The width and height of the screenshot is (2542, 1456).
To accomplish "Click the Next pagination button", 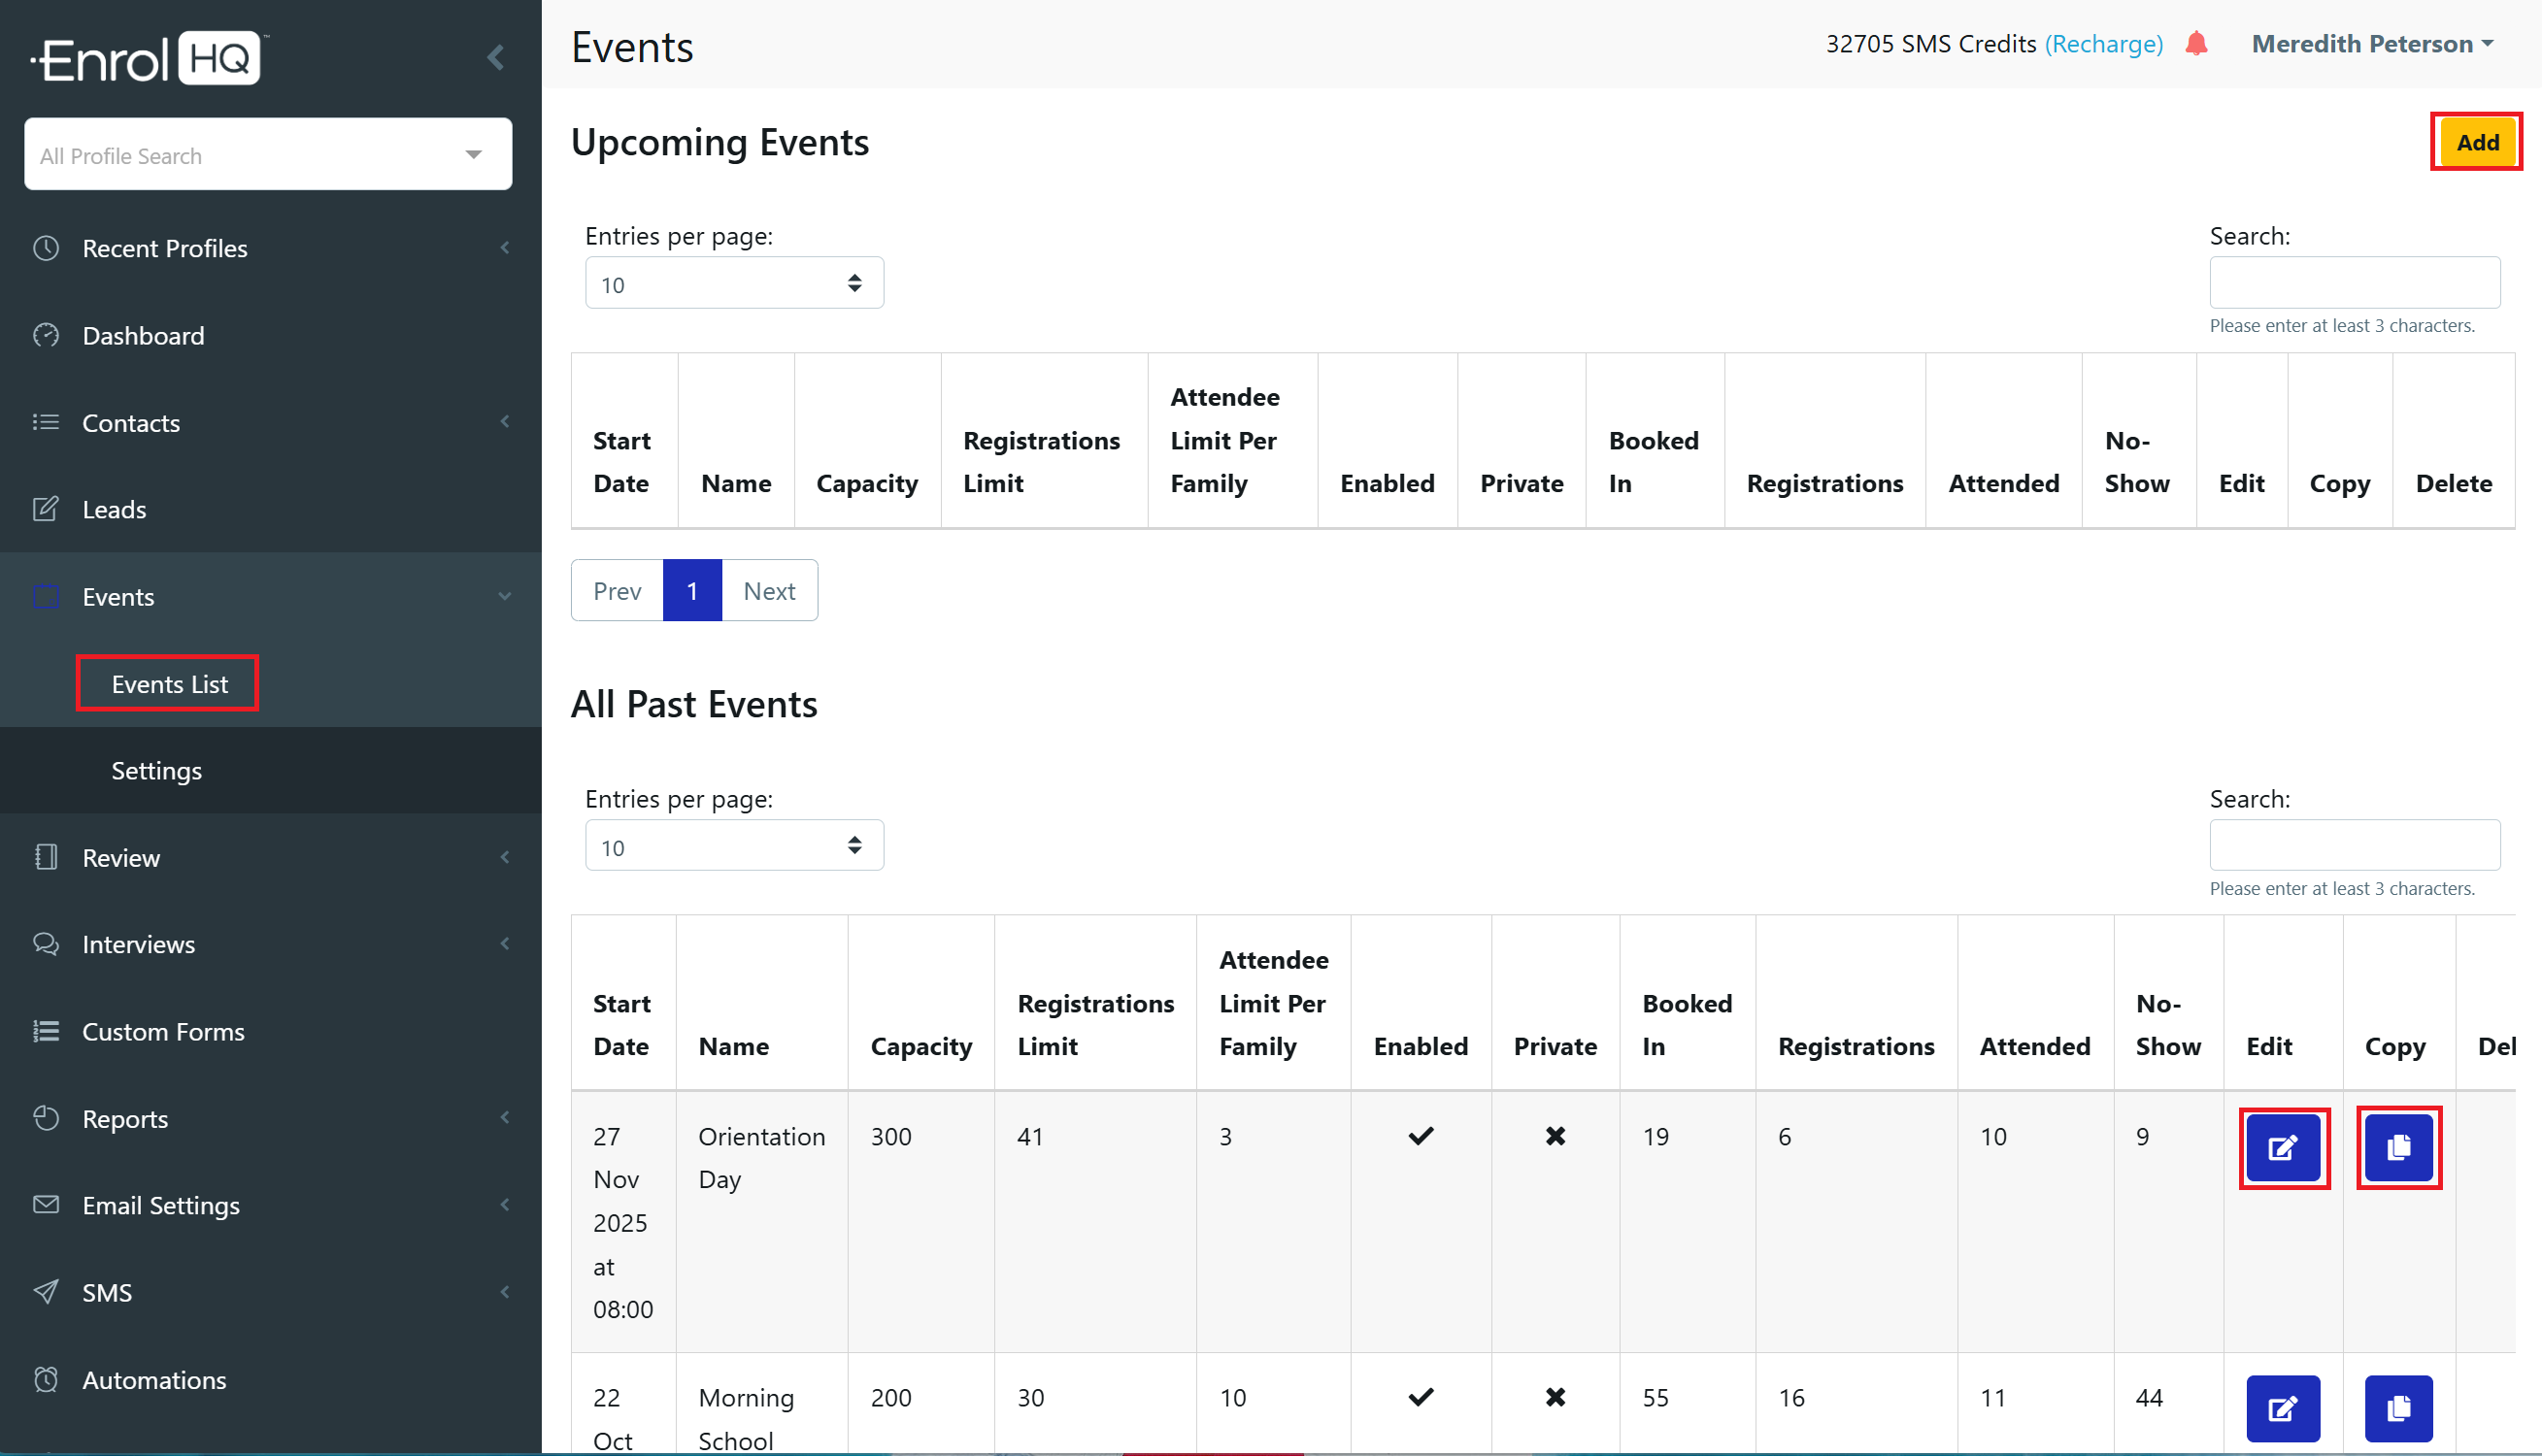I will [769, 591].
